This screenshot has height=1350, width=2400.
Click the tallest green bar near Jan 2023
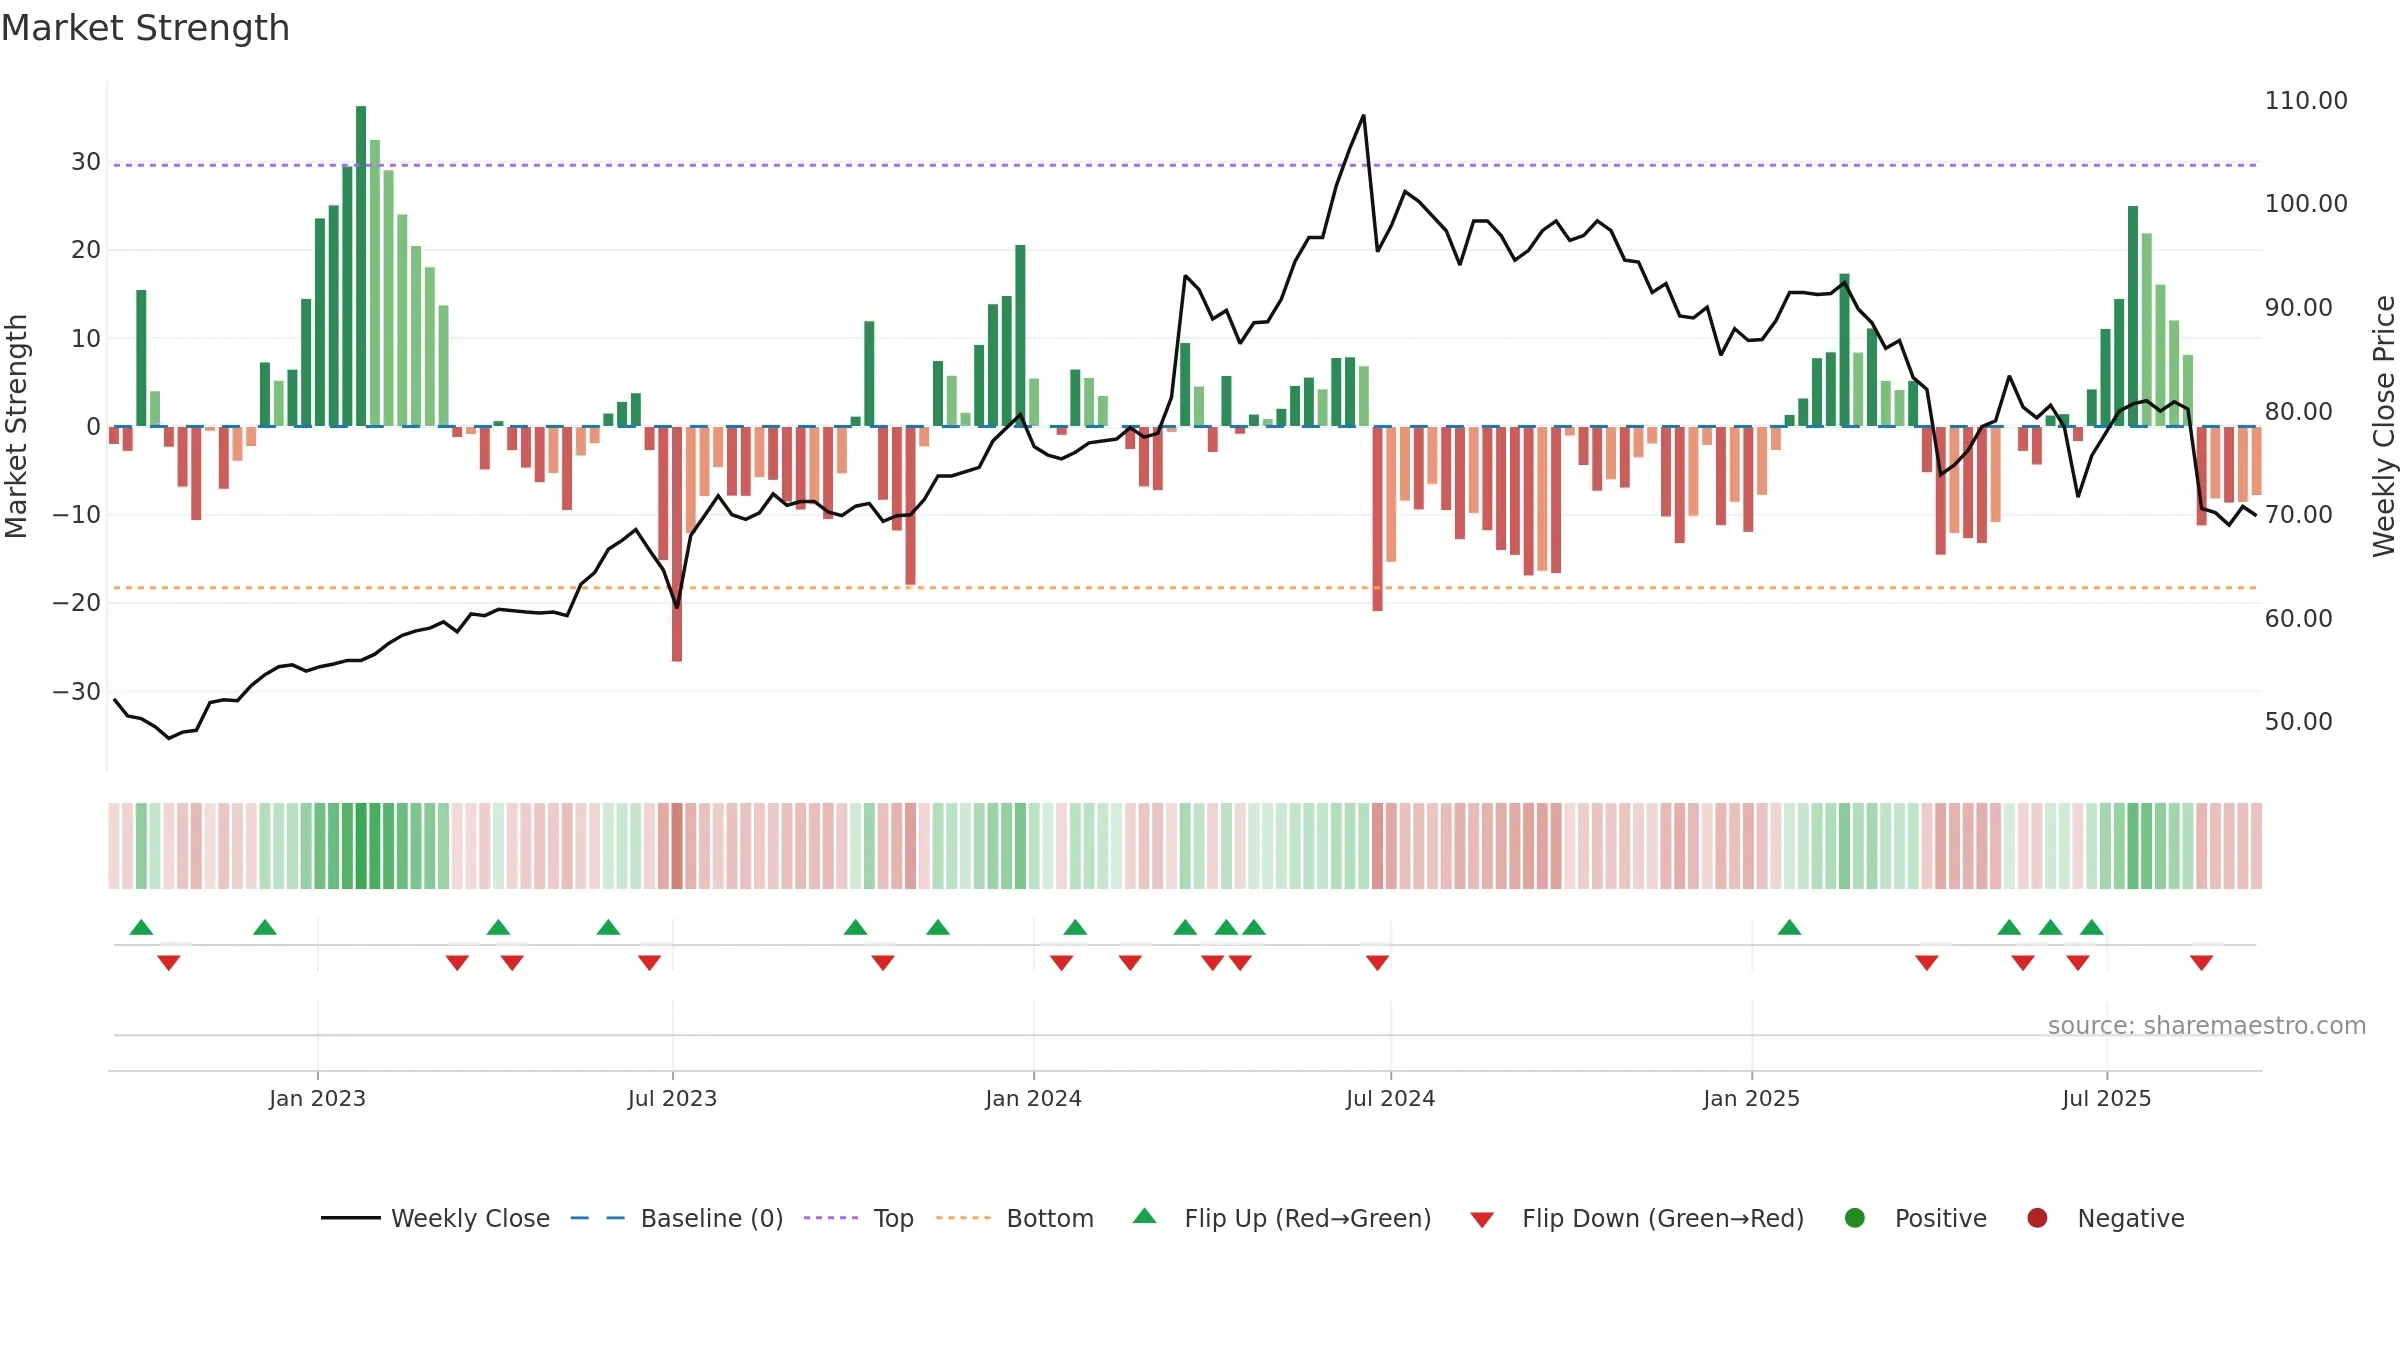coord(361,266)
